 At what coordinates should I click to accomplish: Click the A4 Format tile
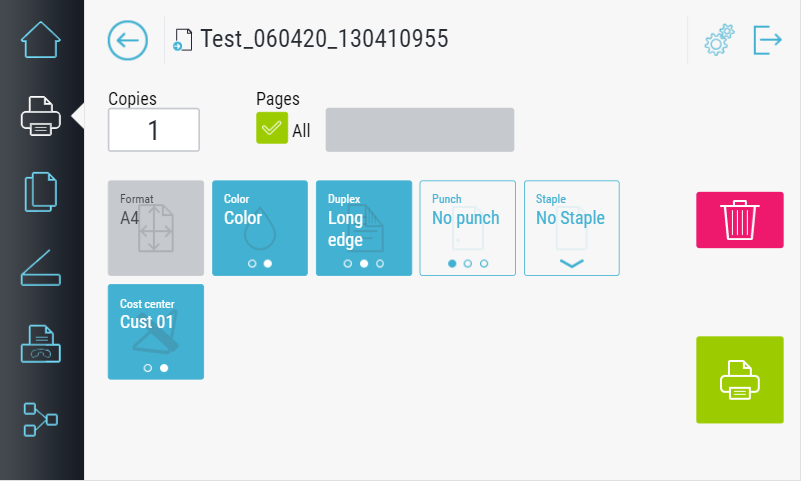[156, 228]
